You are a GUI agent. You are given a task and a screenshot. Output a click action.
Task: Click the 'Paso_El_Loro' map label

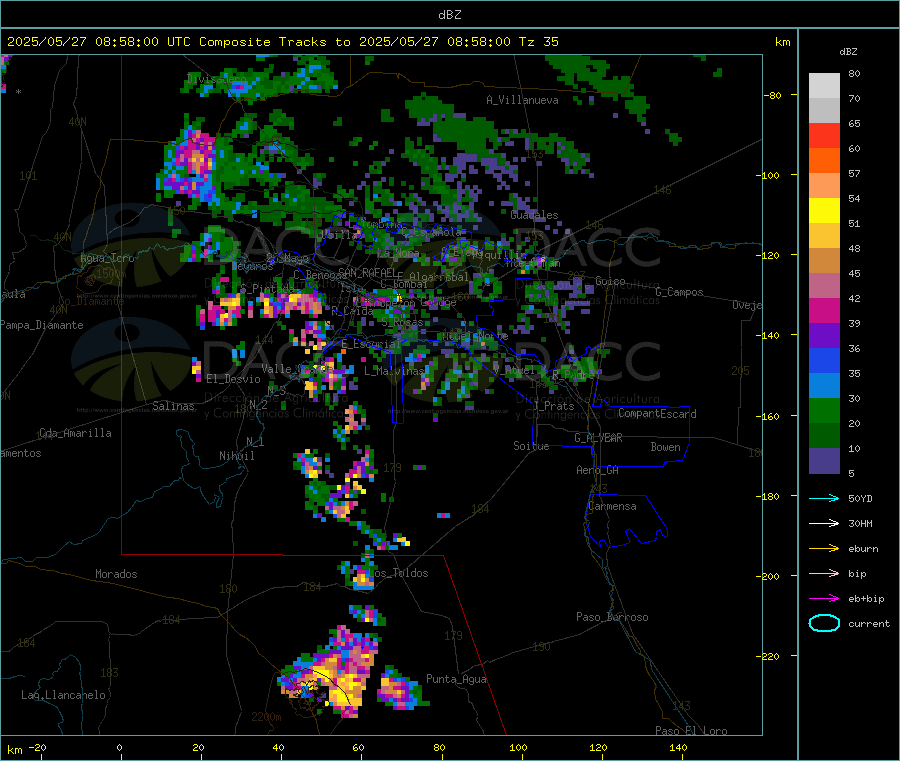[x=691, y=731]
